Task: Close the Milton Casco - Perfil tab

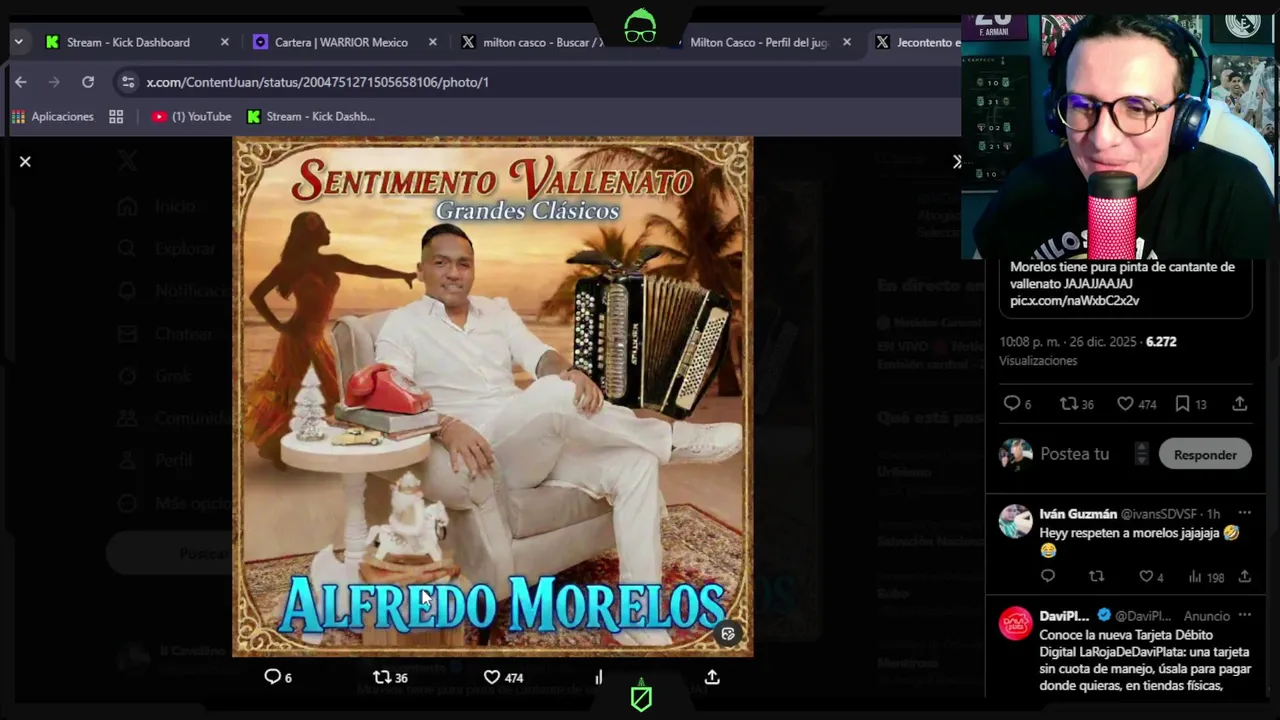Action: (847, 42)
